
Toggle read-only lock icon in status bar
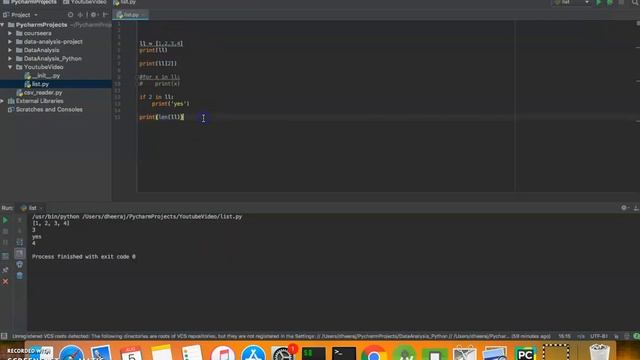tap(616, 336)
